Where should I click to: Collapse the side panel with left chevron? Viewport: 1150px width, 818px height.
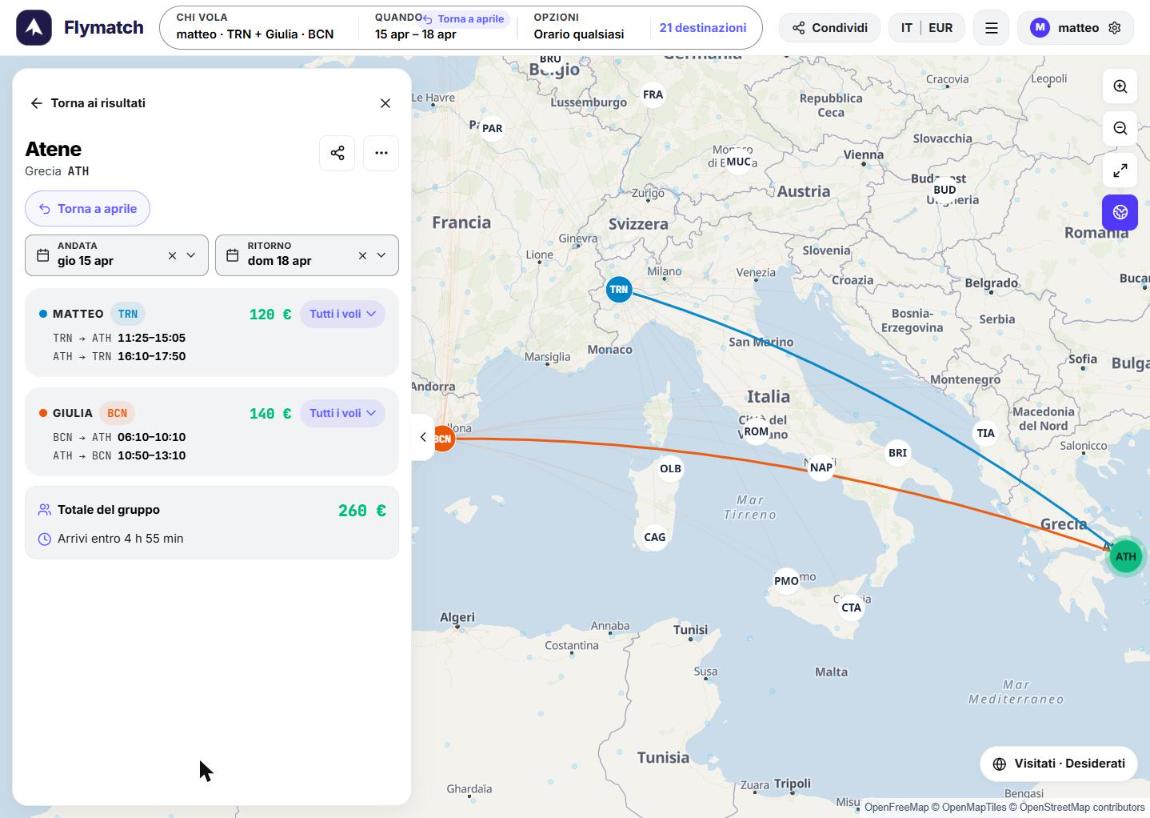pos(423,437)
